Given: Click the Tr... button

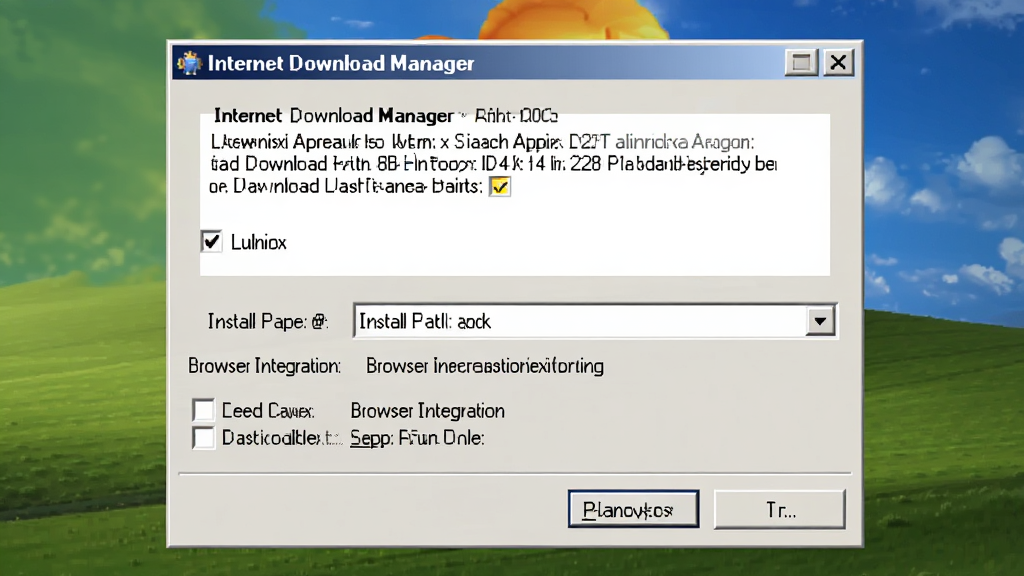Looking at the screenshot, I should (780, 509).
